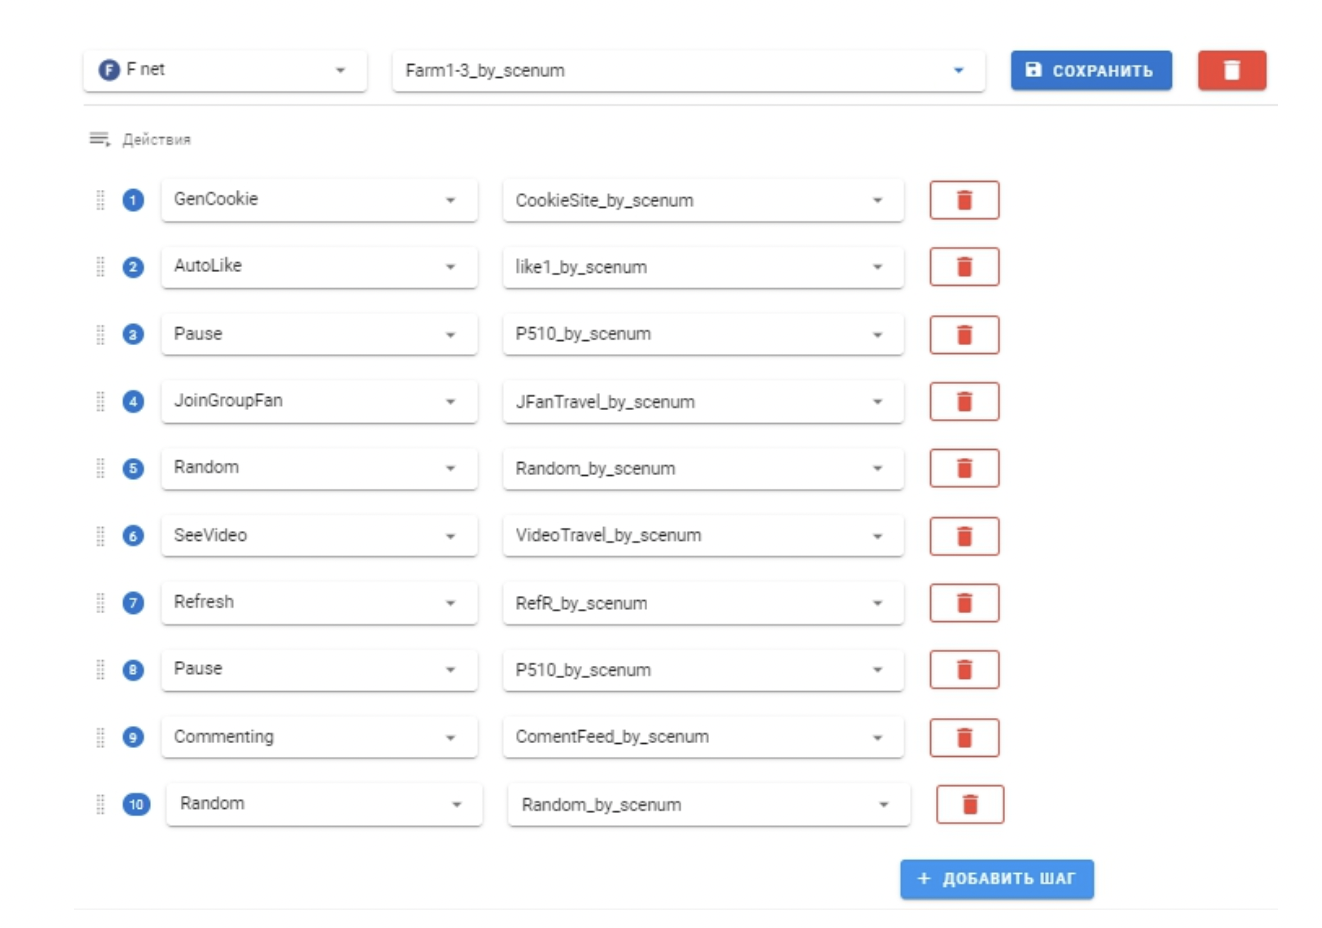Remove the Refresh step via trash icon
Viewport: 1322px width, 928px height.
(964, 603)
